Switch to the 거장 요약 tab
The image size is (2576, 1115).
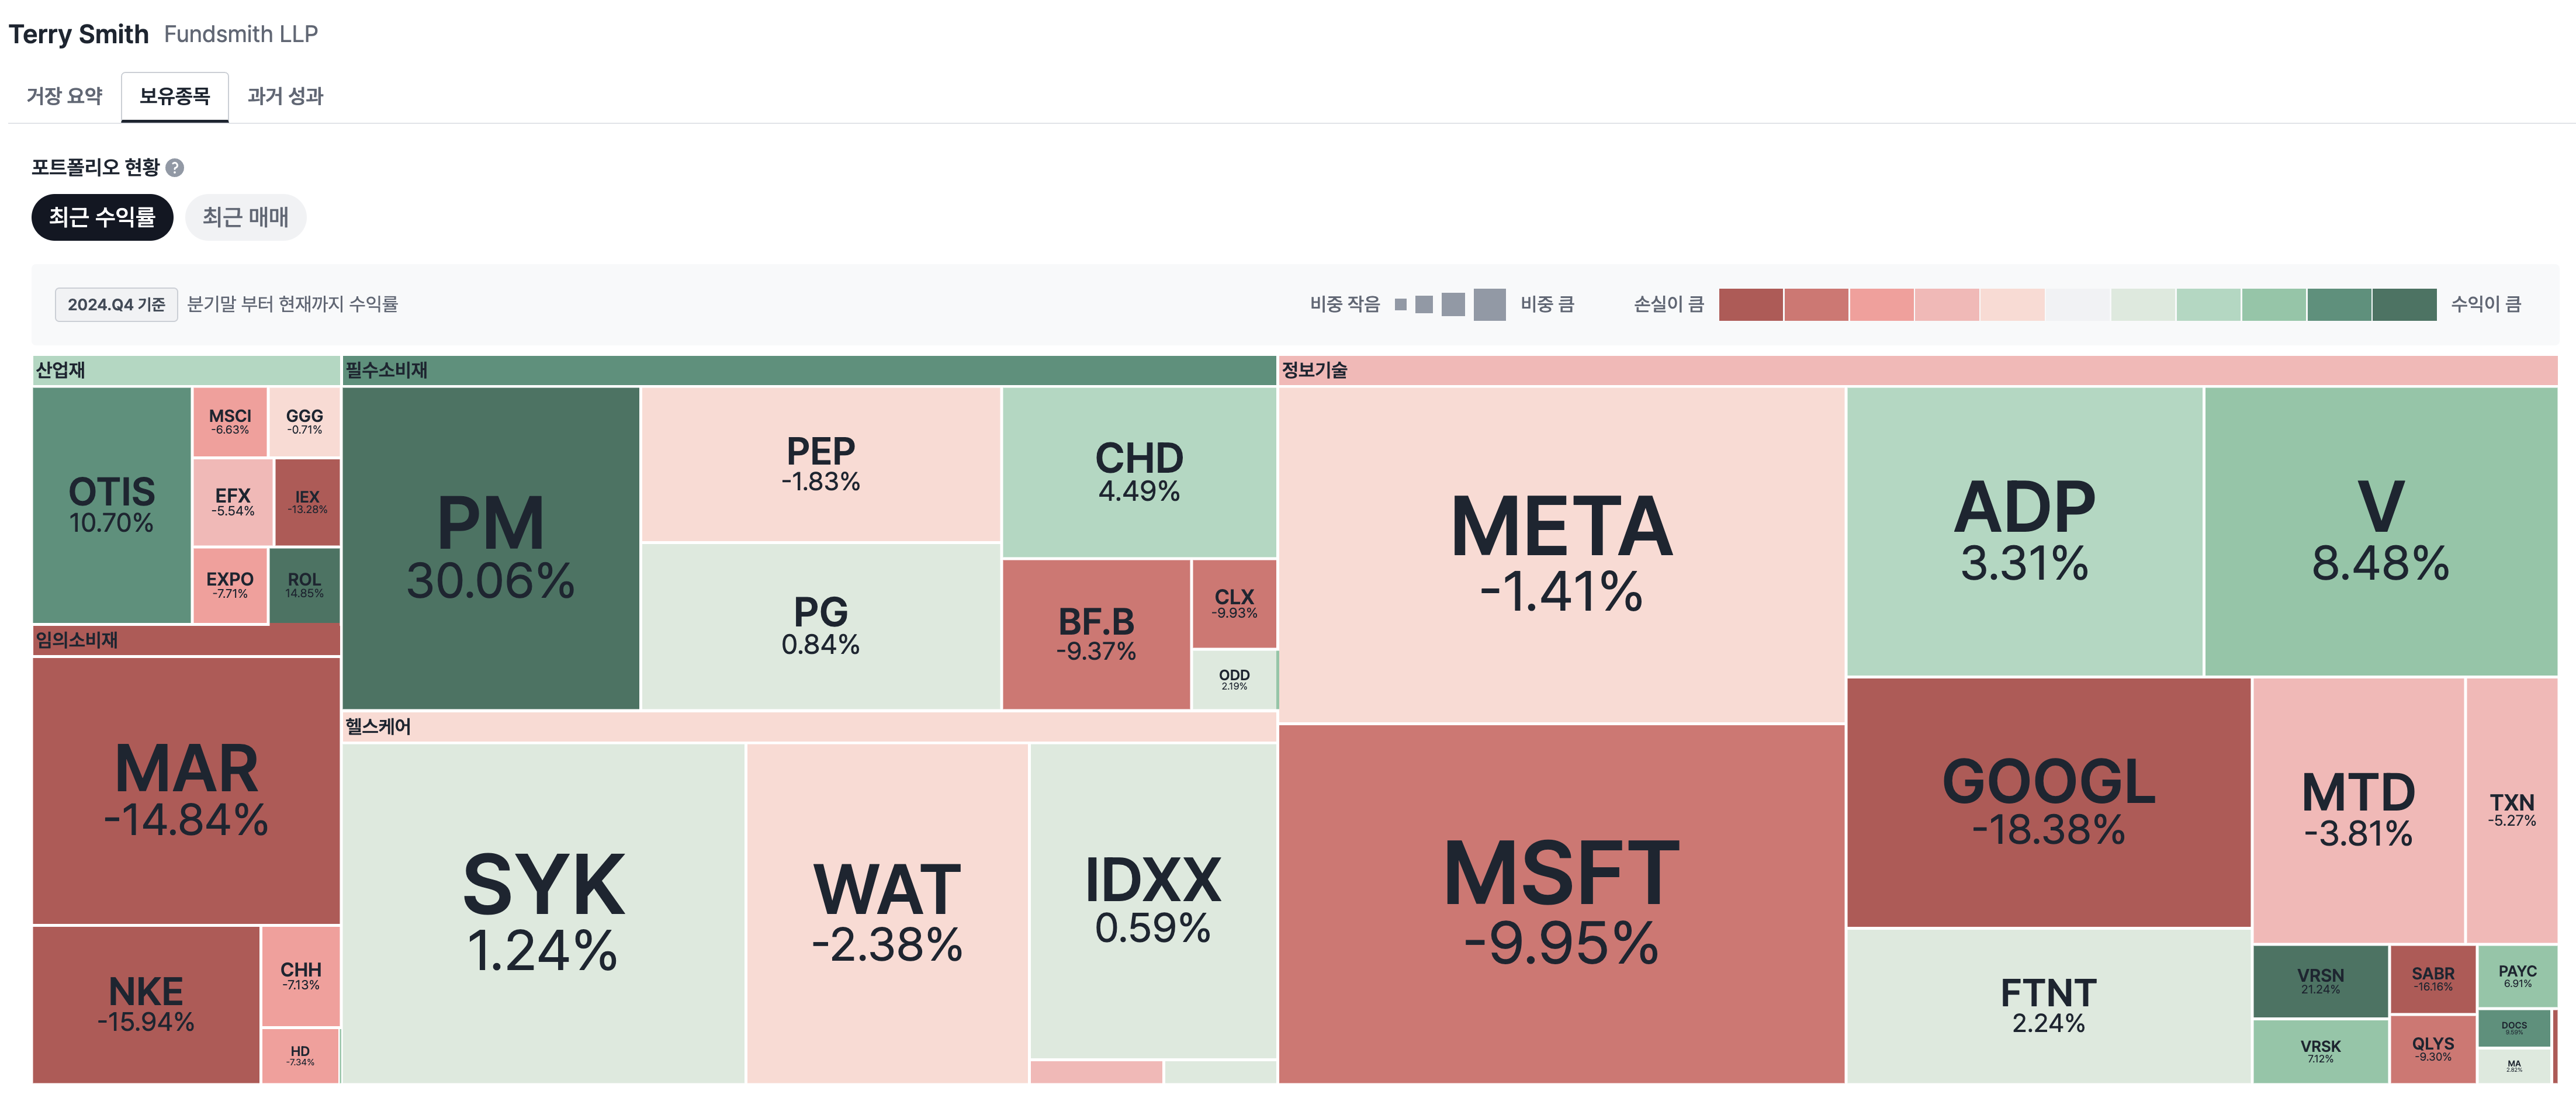[x=64, y=96]
